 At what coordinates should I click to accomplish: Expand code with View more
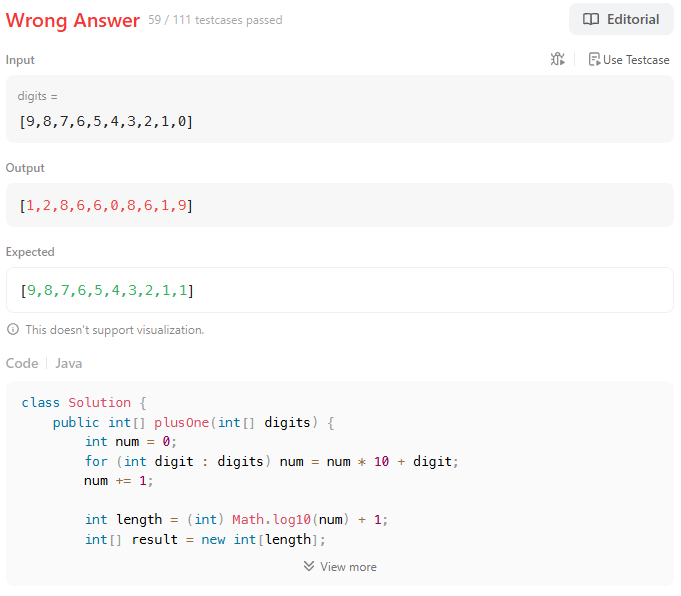pyautogui.click(x=340, y=566)
